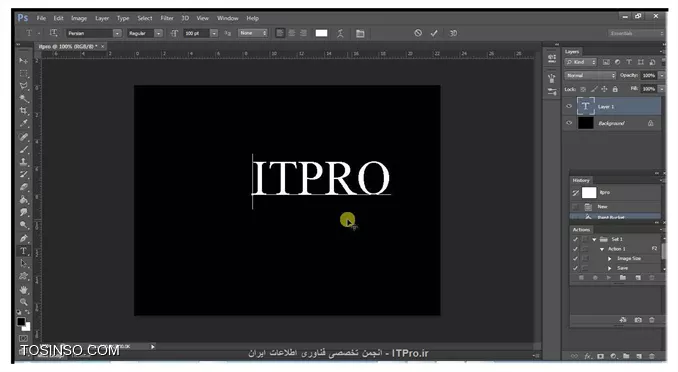Select the Move tool

tap(23, 61)
